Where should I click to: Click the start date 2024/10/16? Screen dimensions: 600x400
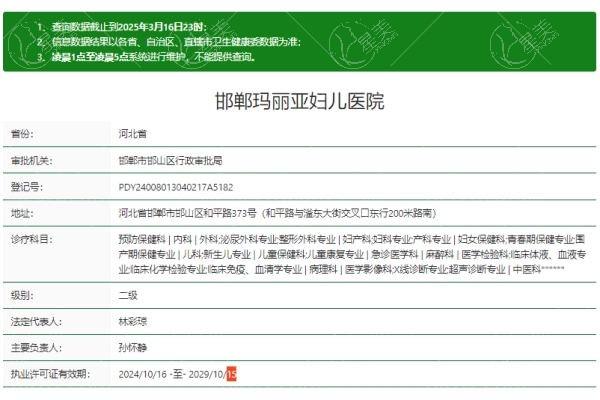click(x=143, y=374)
